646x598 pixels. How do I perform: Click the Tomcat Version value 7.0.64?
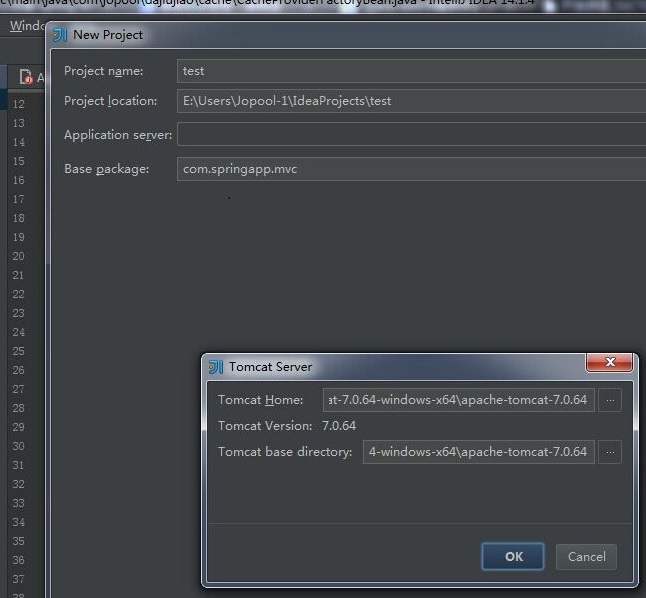click(x=339, y=426)
